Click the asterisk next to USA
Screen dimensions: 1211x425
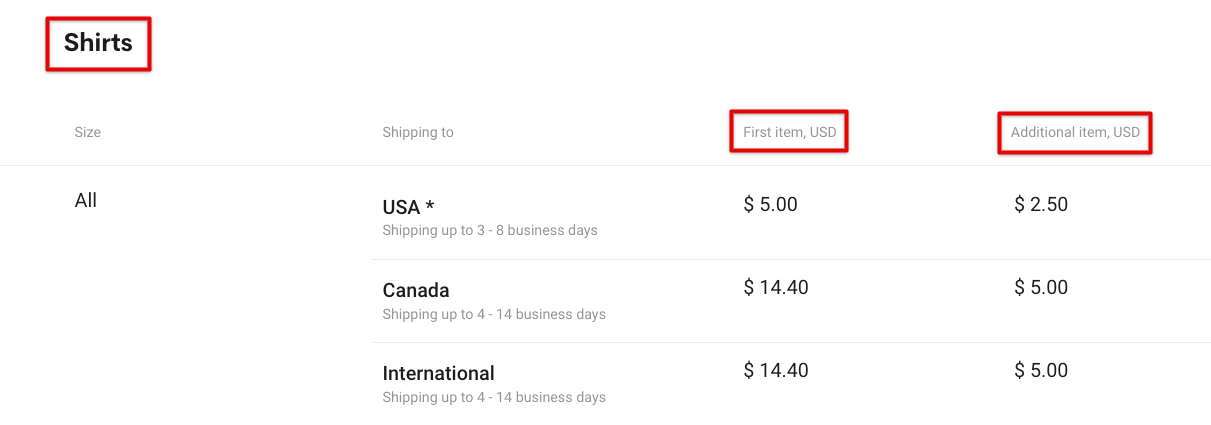[430, 205]
